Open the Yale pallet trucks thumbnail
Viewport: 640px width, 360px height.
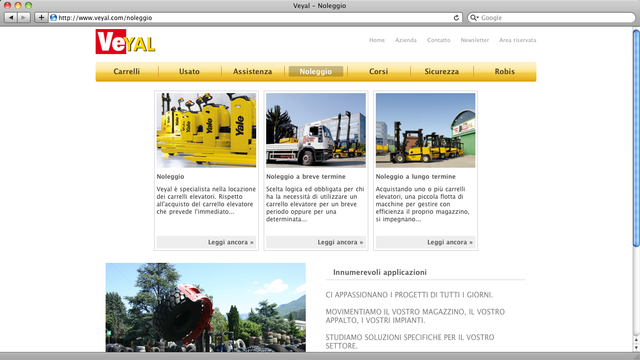[207, 130]
